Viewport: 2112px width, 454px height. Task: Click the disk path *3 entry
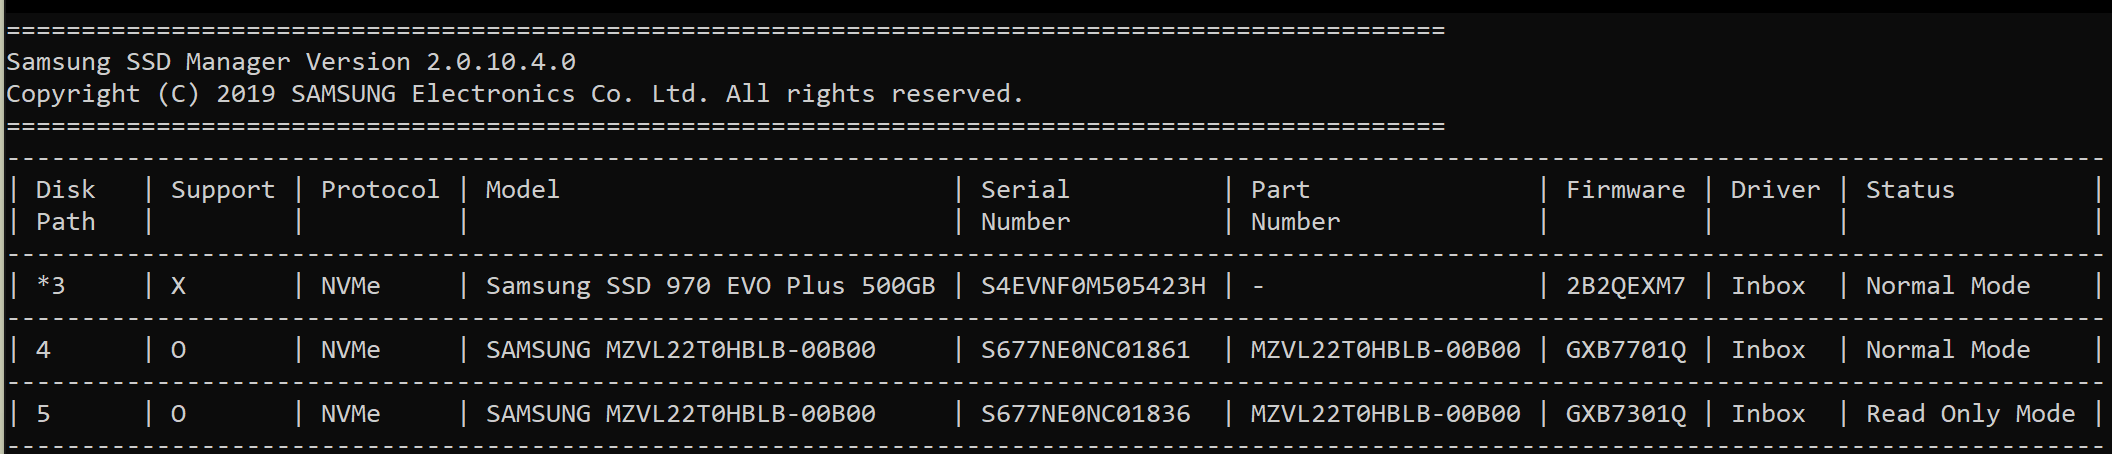[50, 286]
